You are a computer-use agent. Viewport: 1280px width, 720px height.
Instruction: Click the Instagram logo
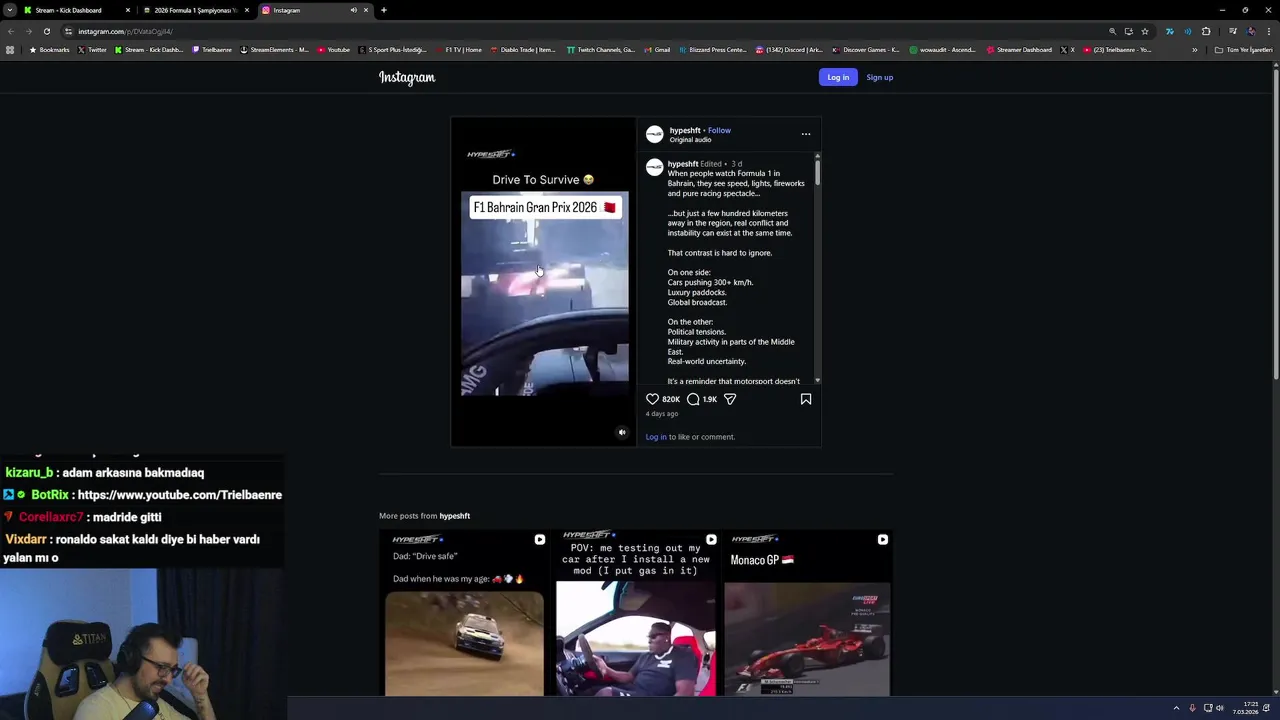coord(407,77)
